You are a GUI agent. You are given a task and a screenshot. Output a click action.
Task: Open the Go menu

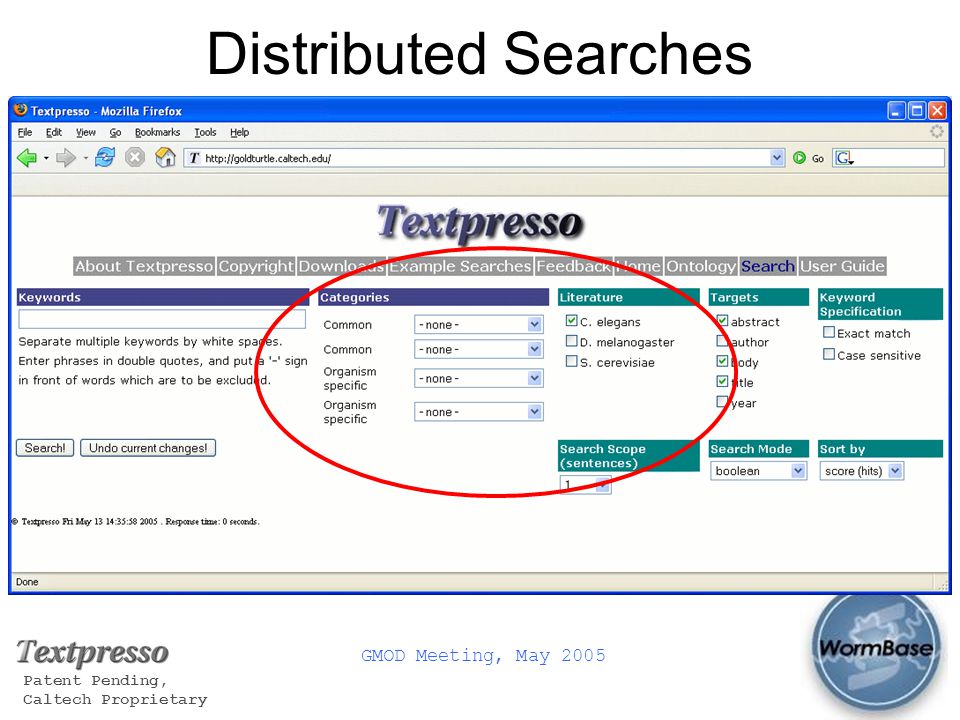(115, 132)
